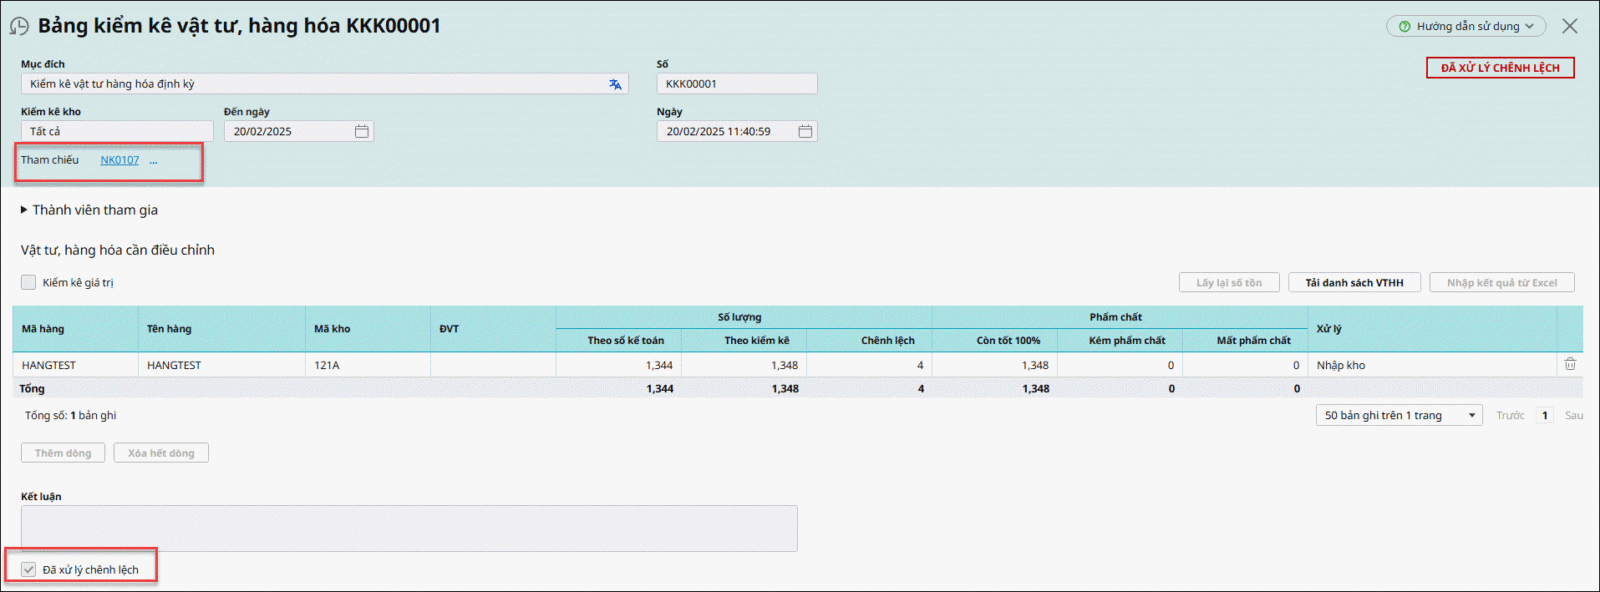Open the 50 bản ghi trên 1 trang dropdown
This screenshot has height=592, width=1600.
[x=1398, y=416]
